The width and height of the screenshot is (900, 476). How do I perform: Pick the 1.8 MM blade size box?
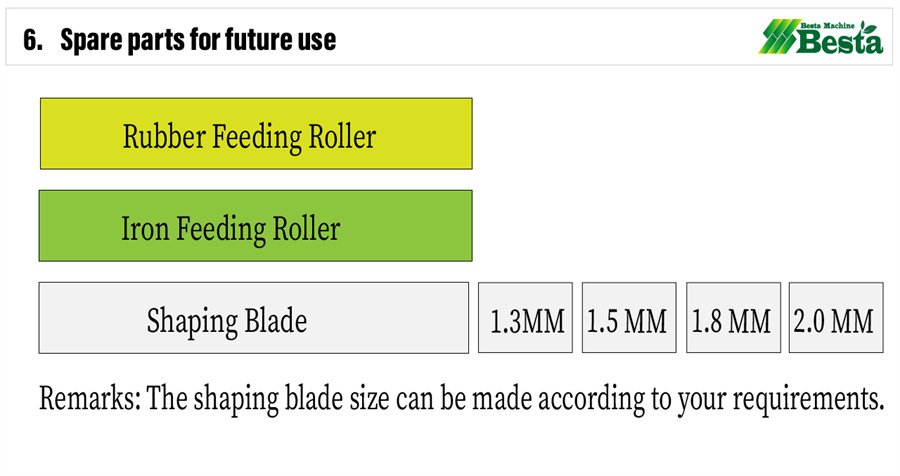click(733, 318)
